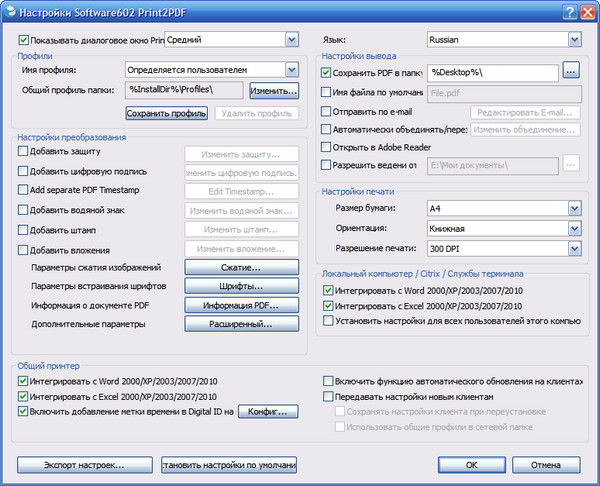600x486 pixels.
Task: Open the Шрифты... settings button
Action: (x=241, y=286)
